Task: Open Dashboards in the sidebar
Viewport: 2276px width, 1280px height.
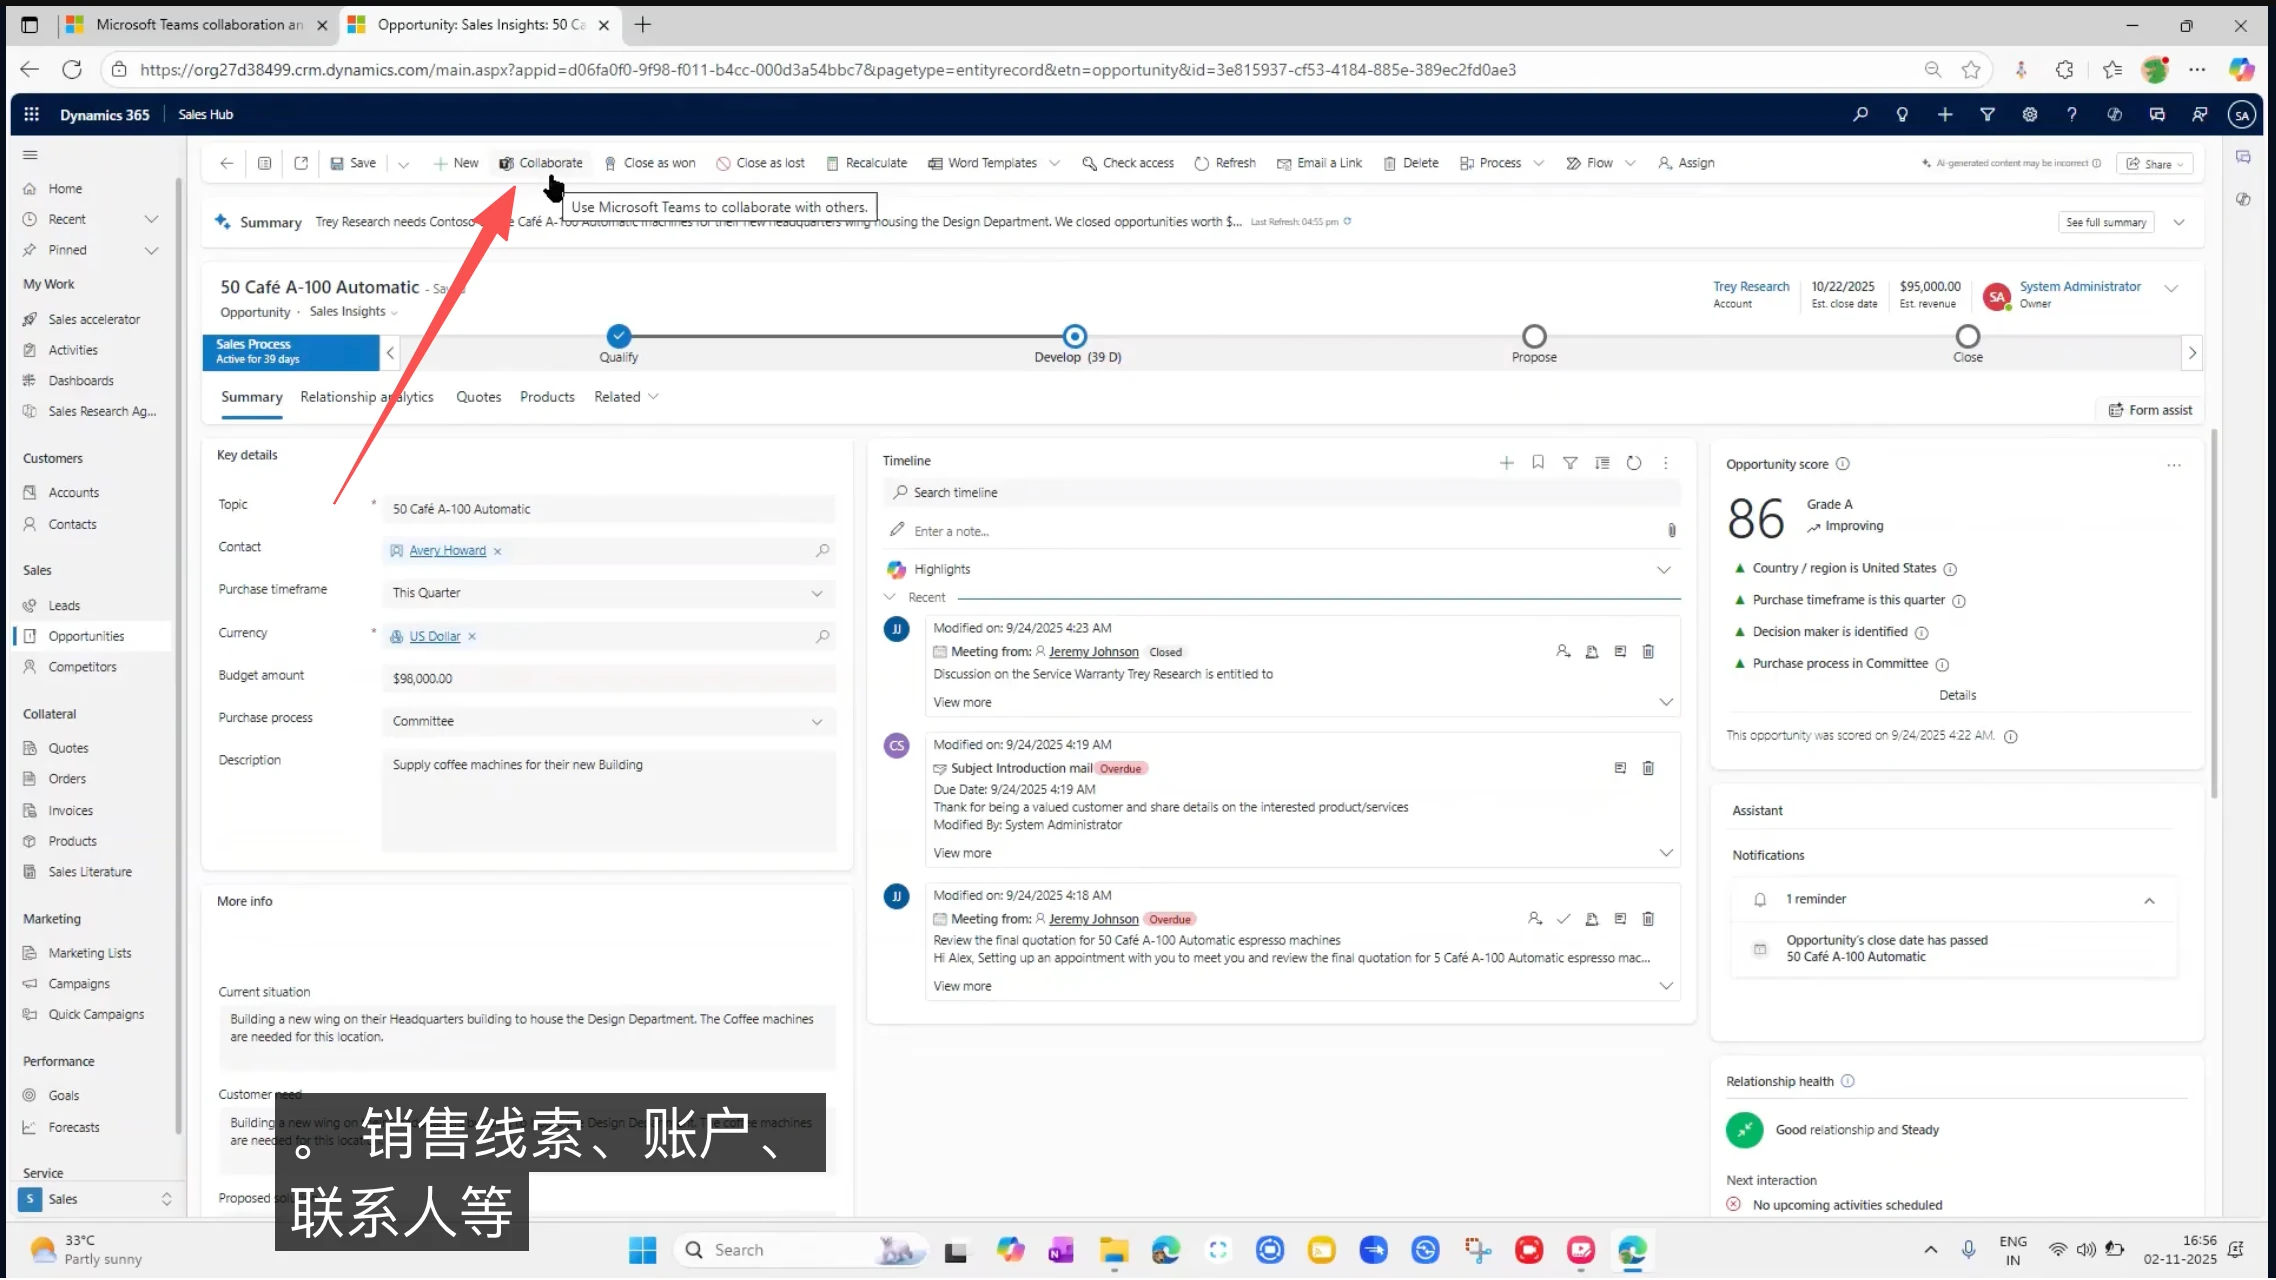Action: (x=81, y=380)
